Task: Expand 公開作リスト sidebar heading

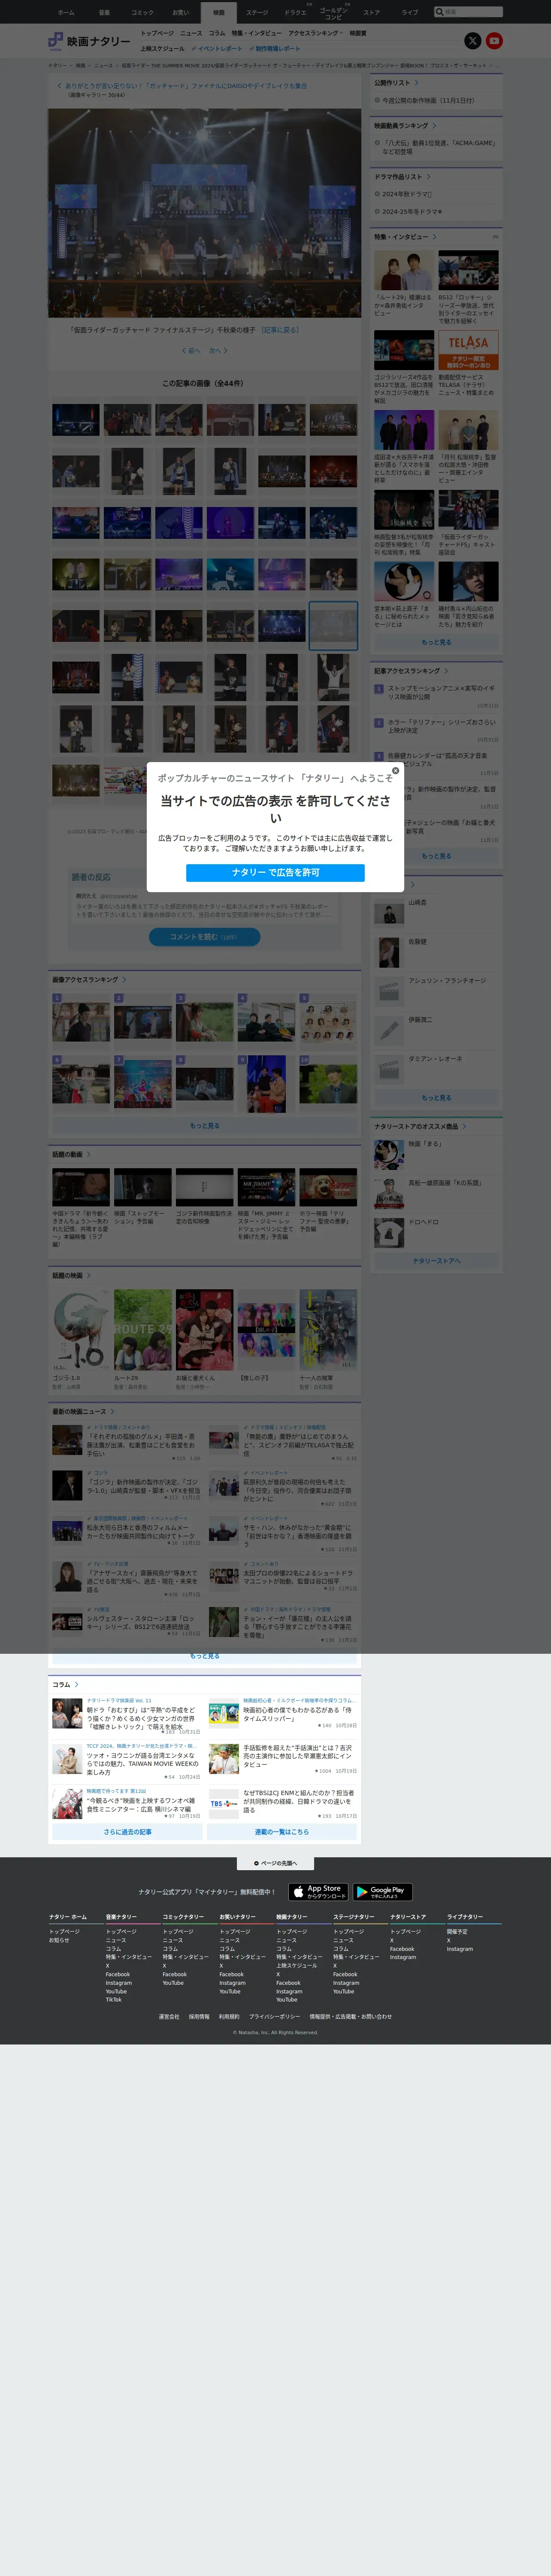Action: (x=396, y=83)
